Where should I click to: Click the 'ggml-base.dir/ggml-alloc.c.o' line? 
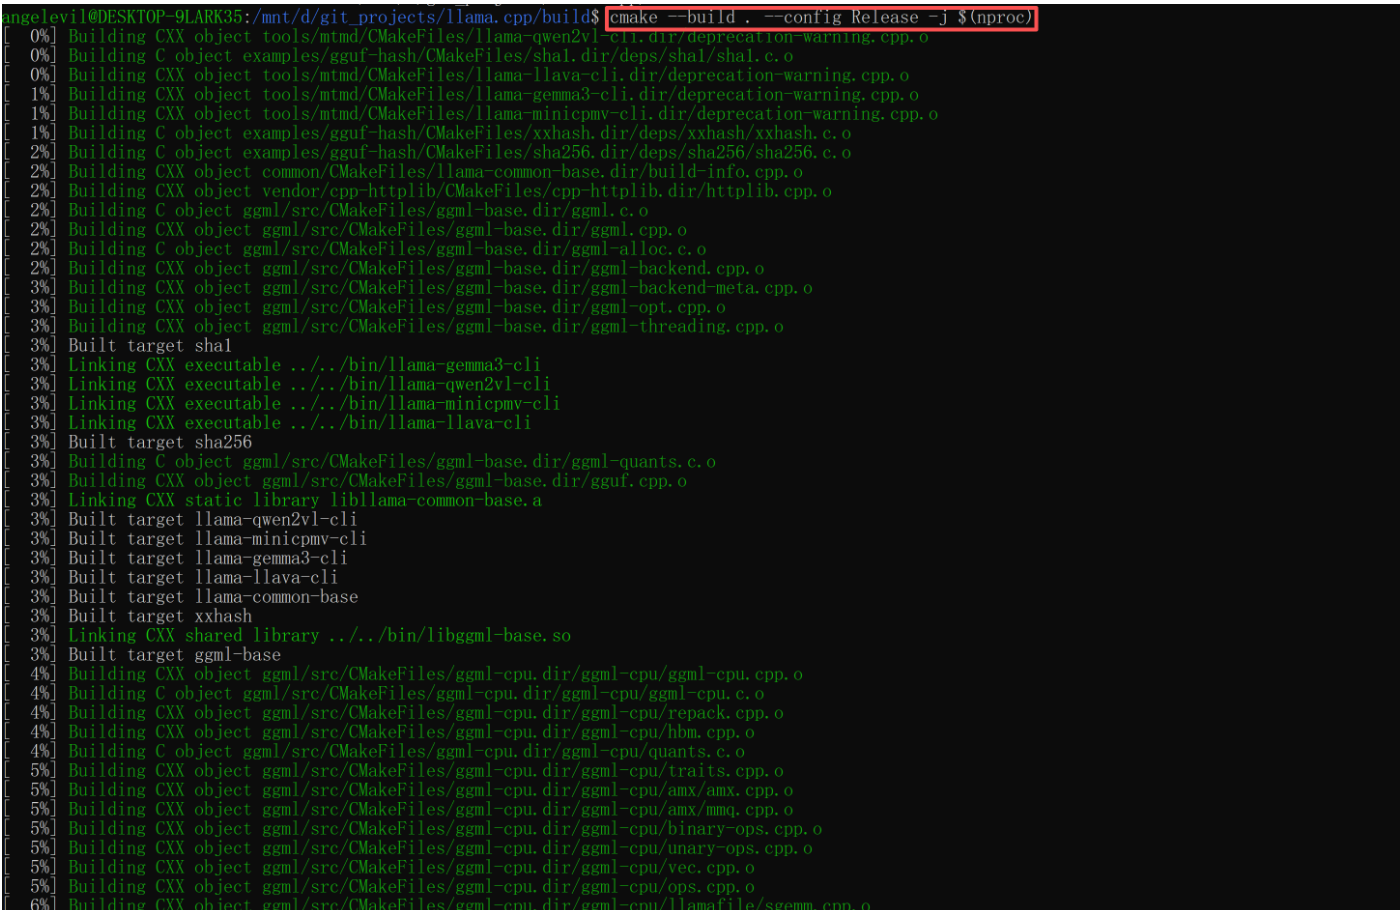(354, 249)
